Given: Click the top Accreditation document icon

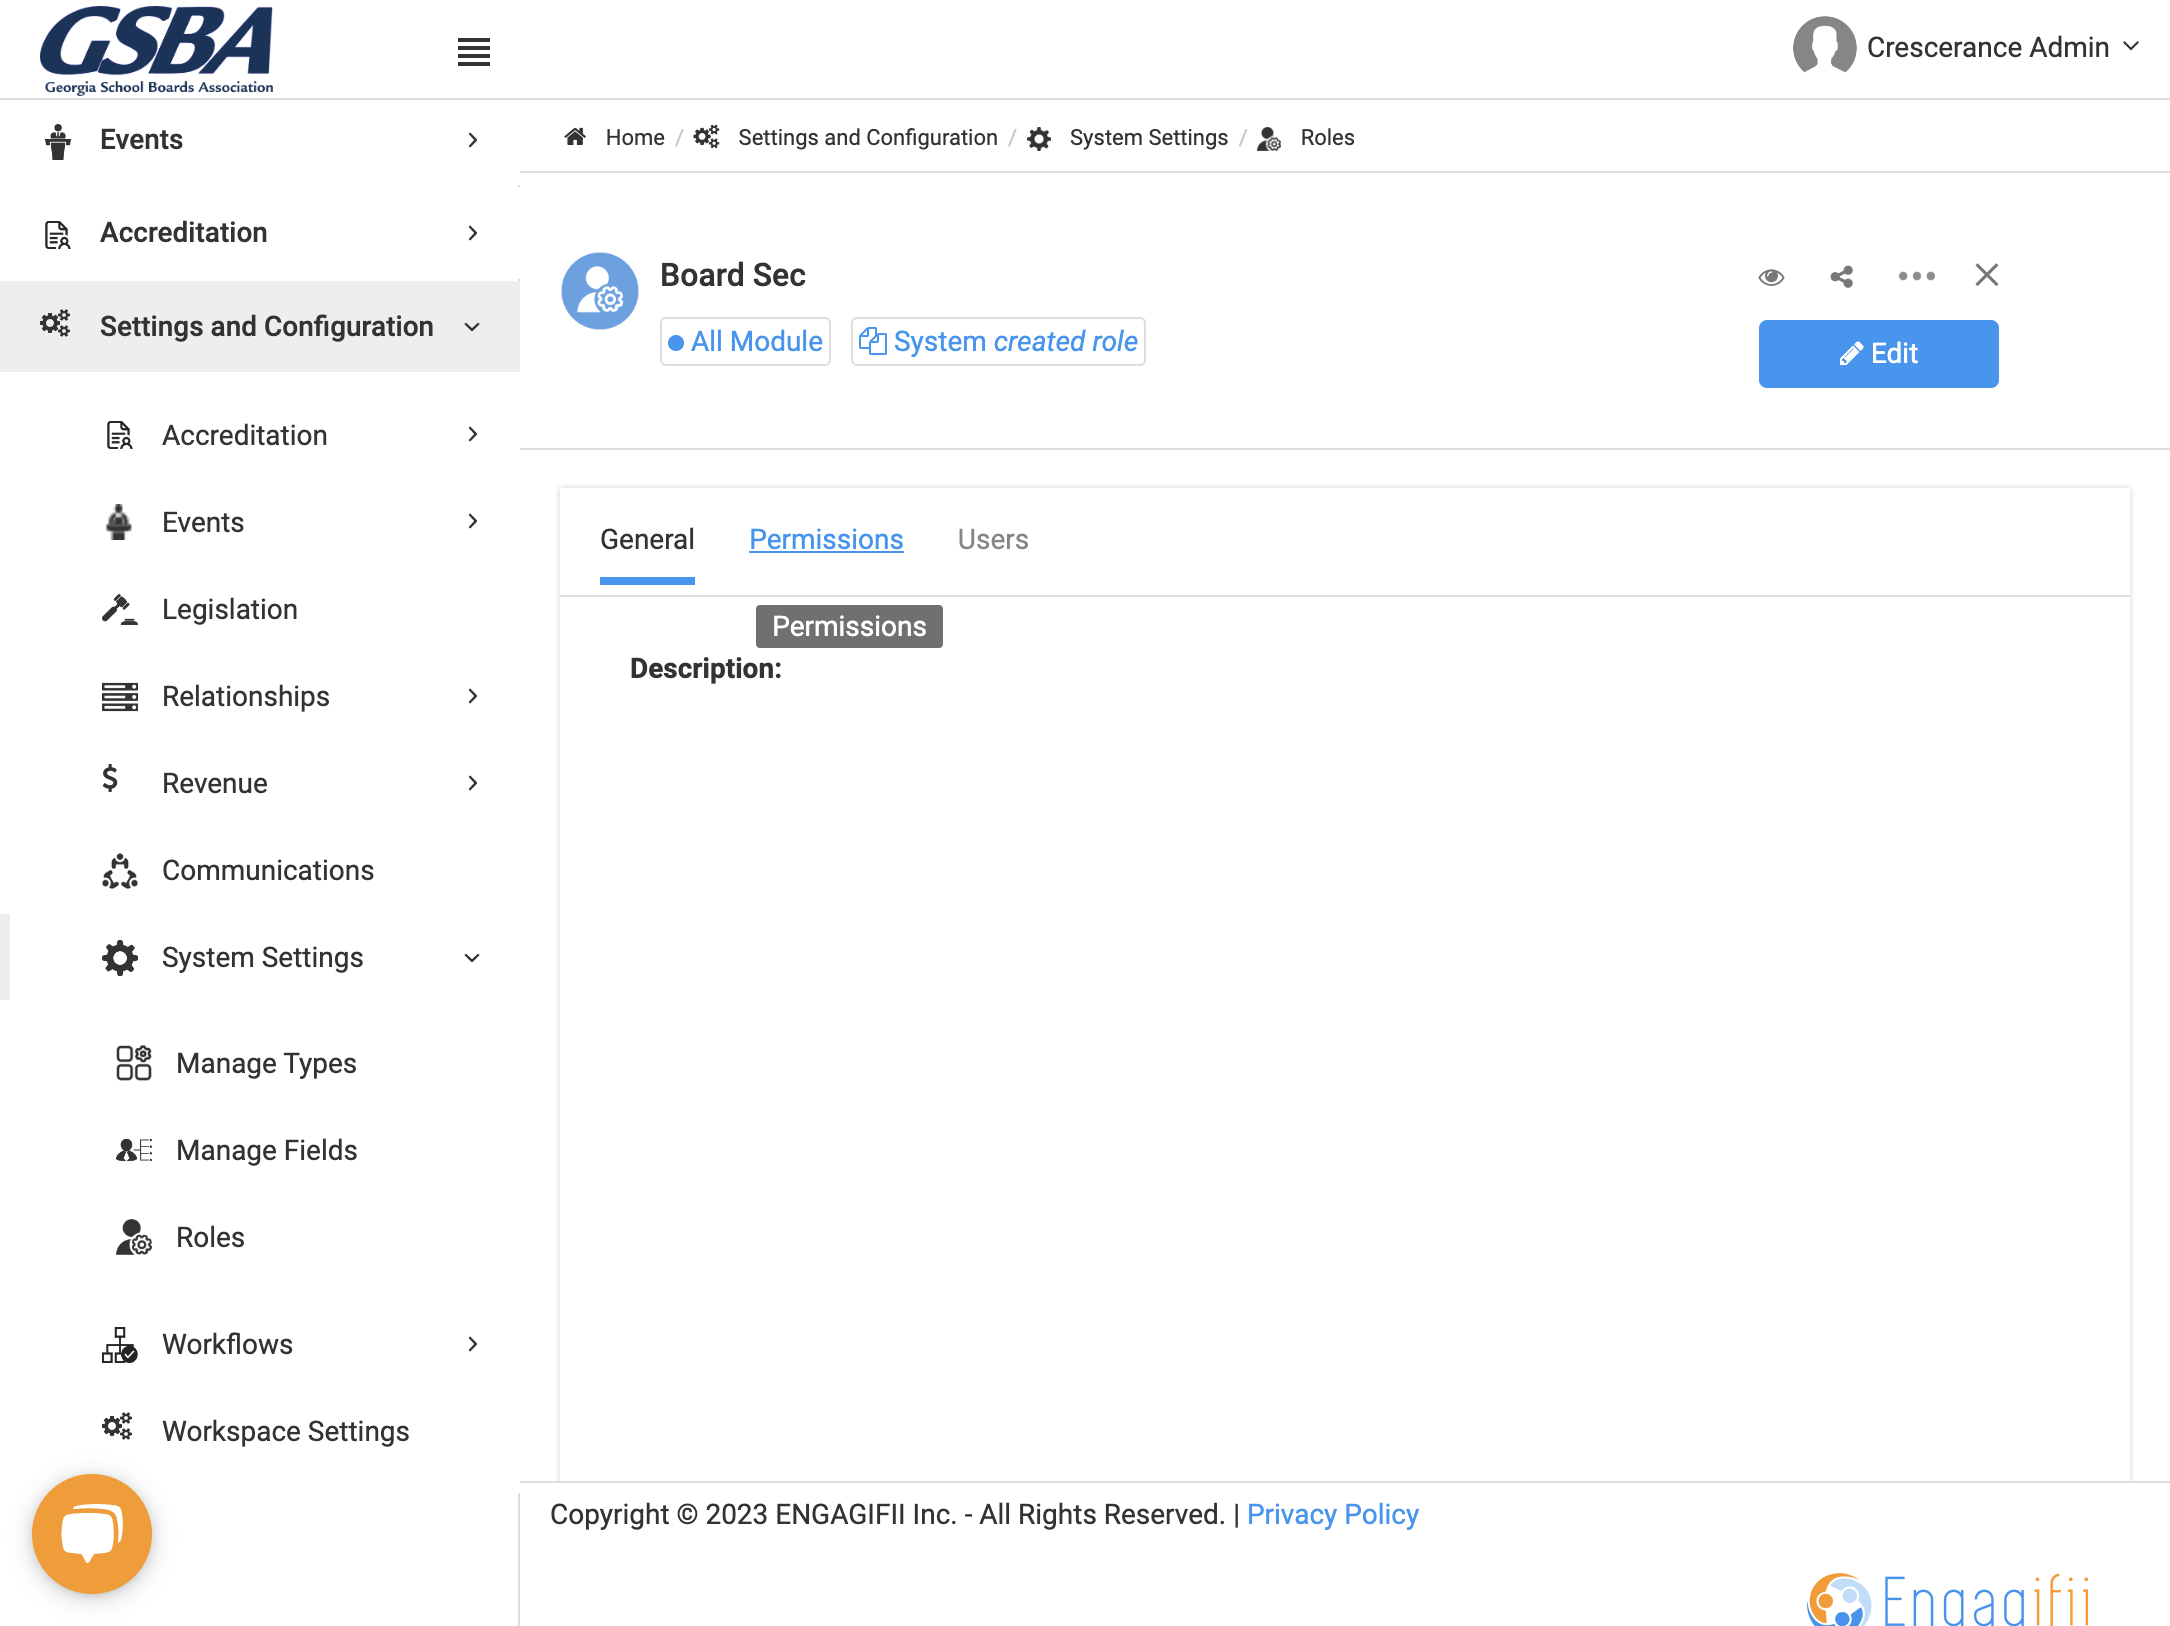Looking at the screenshot, I should coord(57,234).
